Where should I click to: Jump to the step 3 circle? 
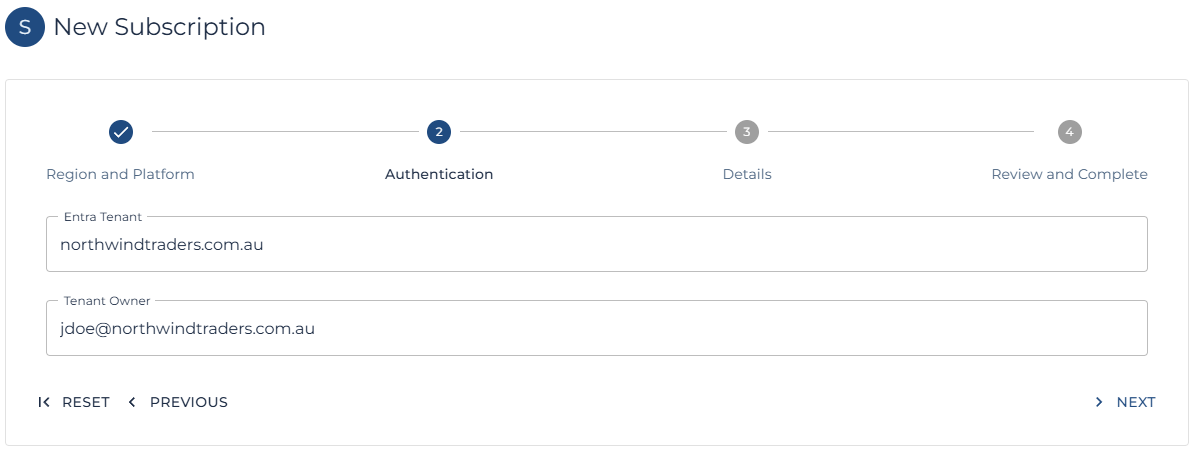click(747, 131)
